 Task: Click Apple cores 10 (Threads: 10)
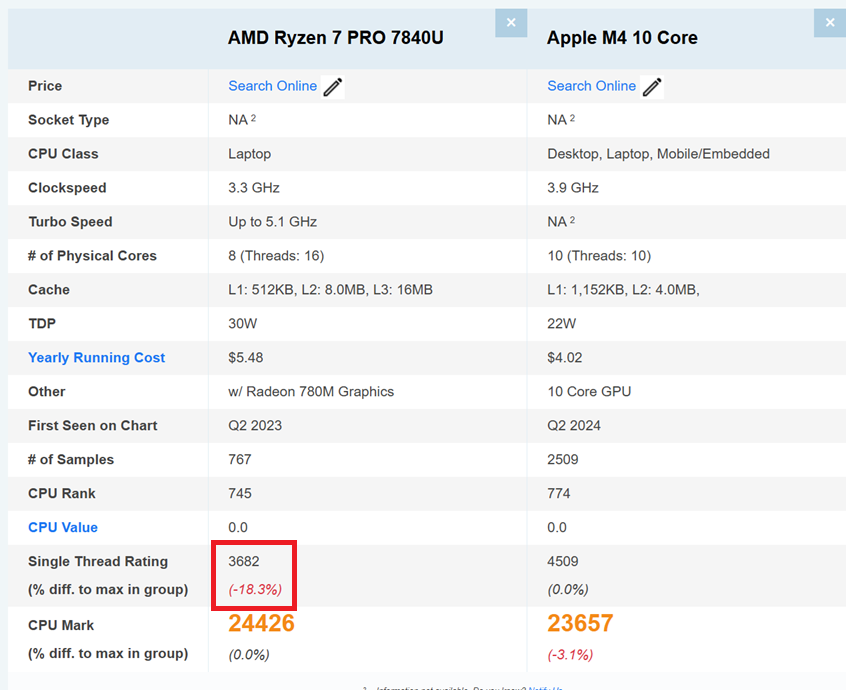(x=599, y=256)
